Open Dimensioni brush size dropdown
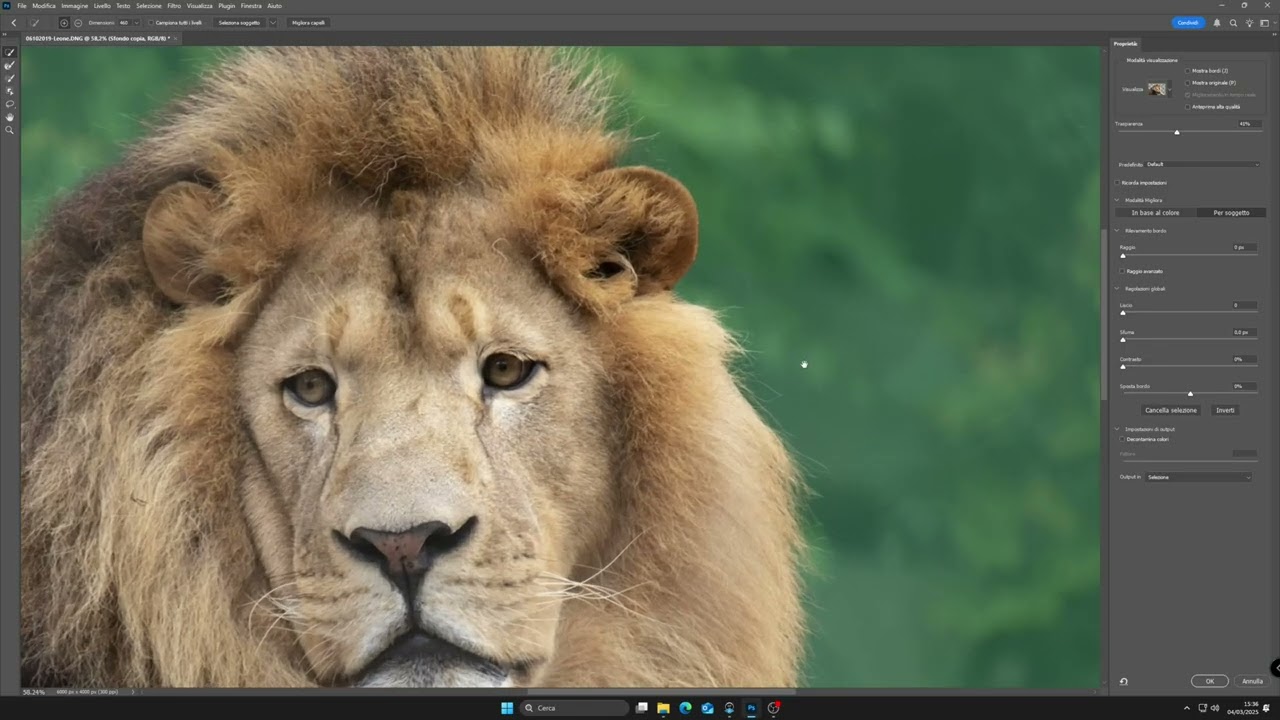The height and width of the screenshot is (720, 1280). point(136,22)
